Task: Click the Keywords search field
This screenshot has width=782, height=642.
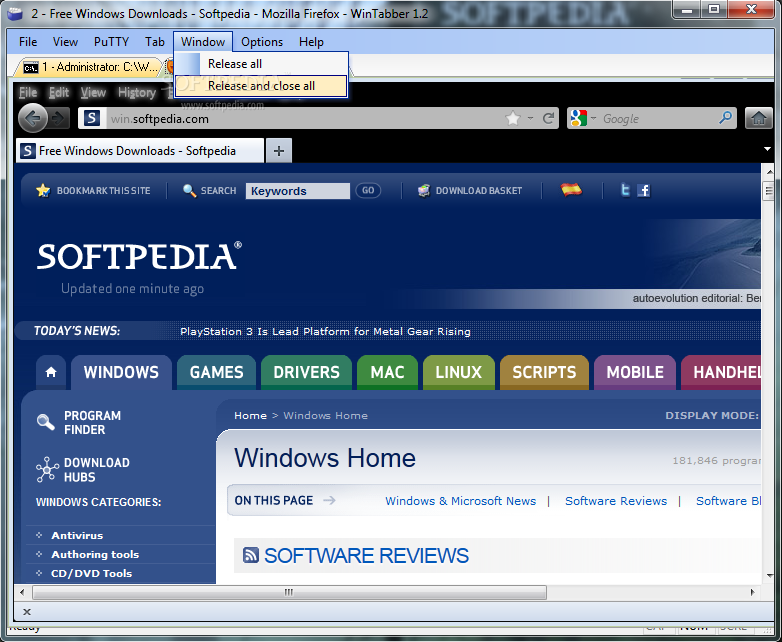Action: coord(298,191)
